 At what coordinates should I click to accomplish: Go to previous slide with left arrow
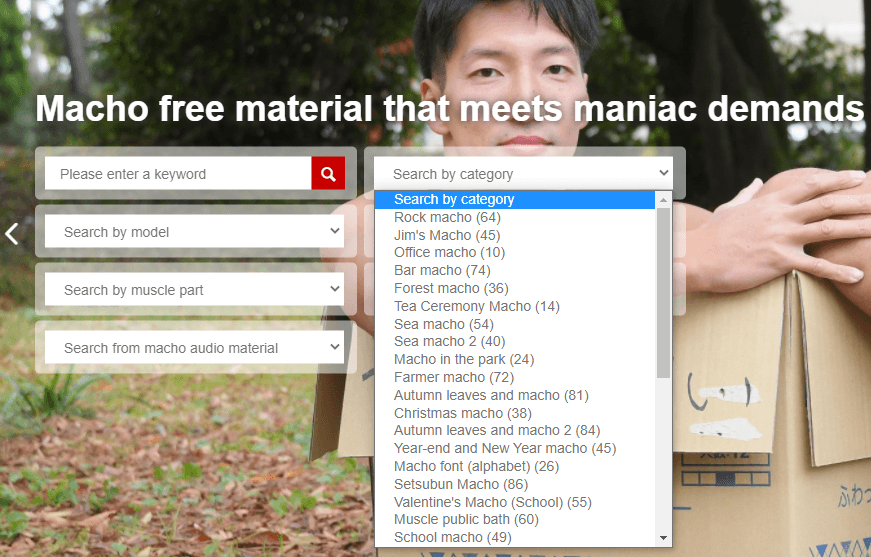pos(12,234)
